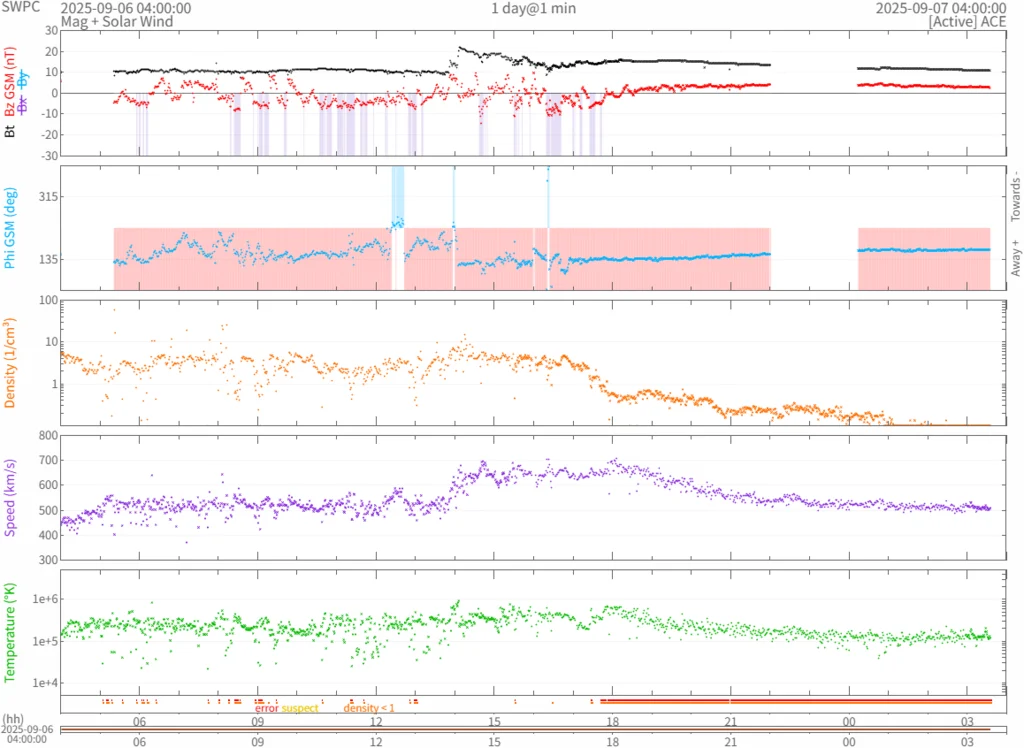Click the 'Towards -' sector label
1024x748 pixels.
click(x=1017, y=195)
